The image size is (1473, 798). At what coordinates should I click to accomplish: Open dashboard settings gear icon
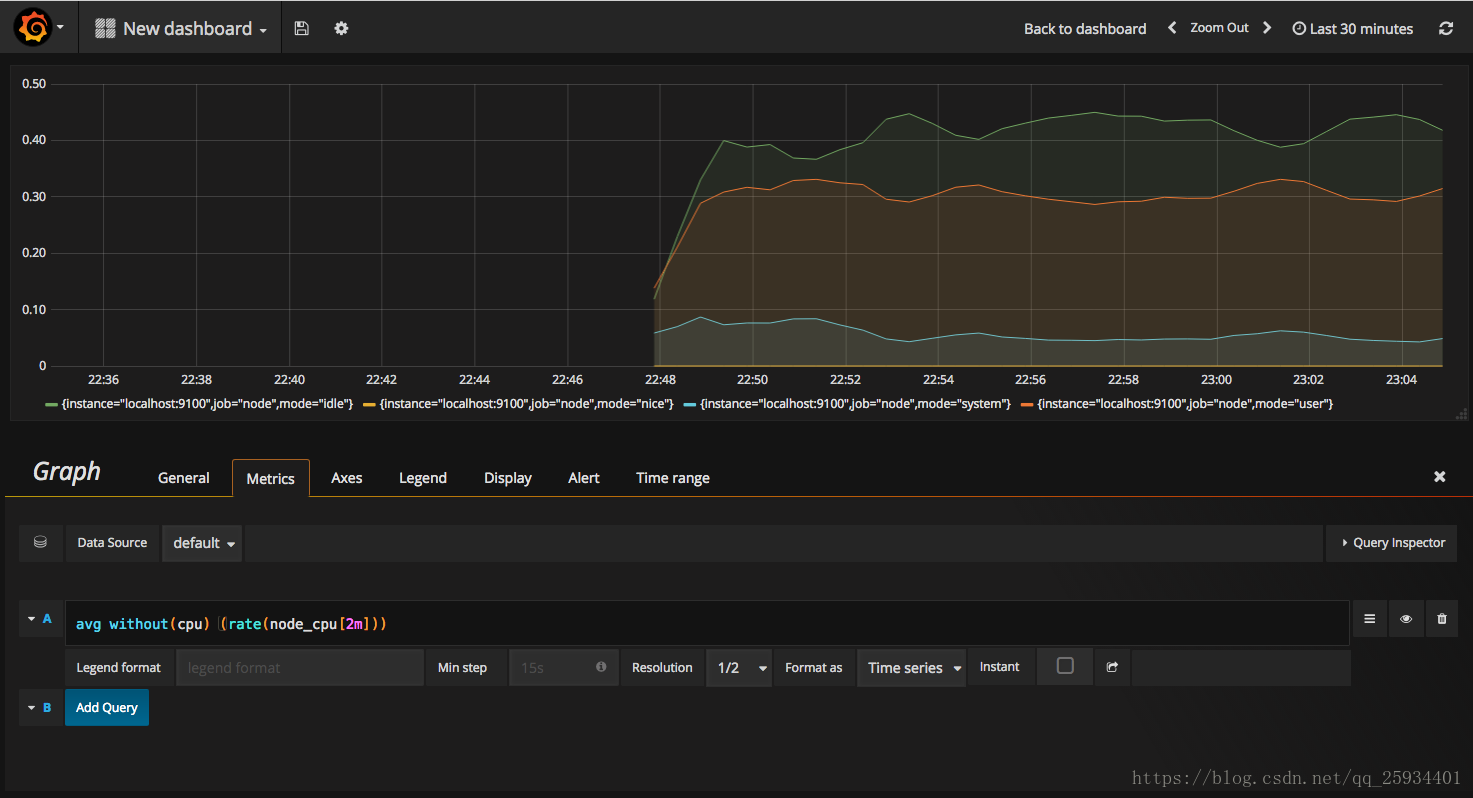pos(341,28)
